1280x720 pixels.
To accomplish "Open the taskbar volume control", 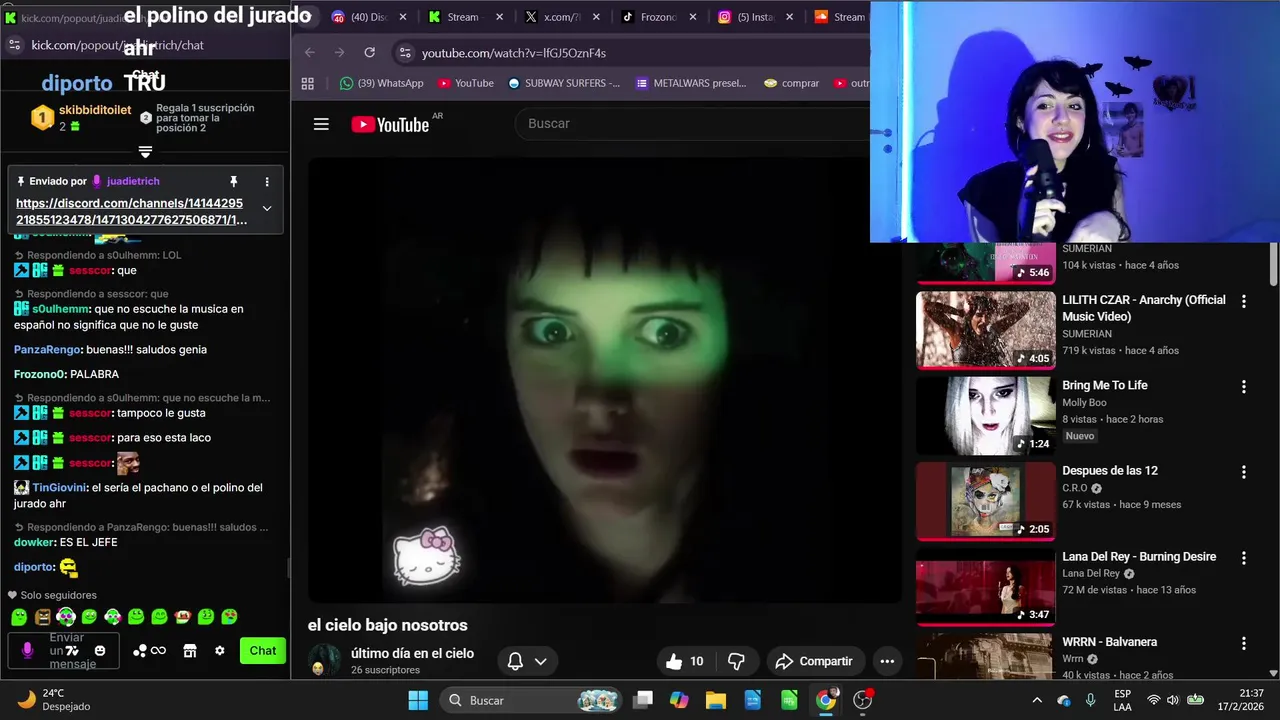I will point(1172,700).
